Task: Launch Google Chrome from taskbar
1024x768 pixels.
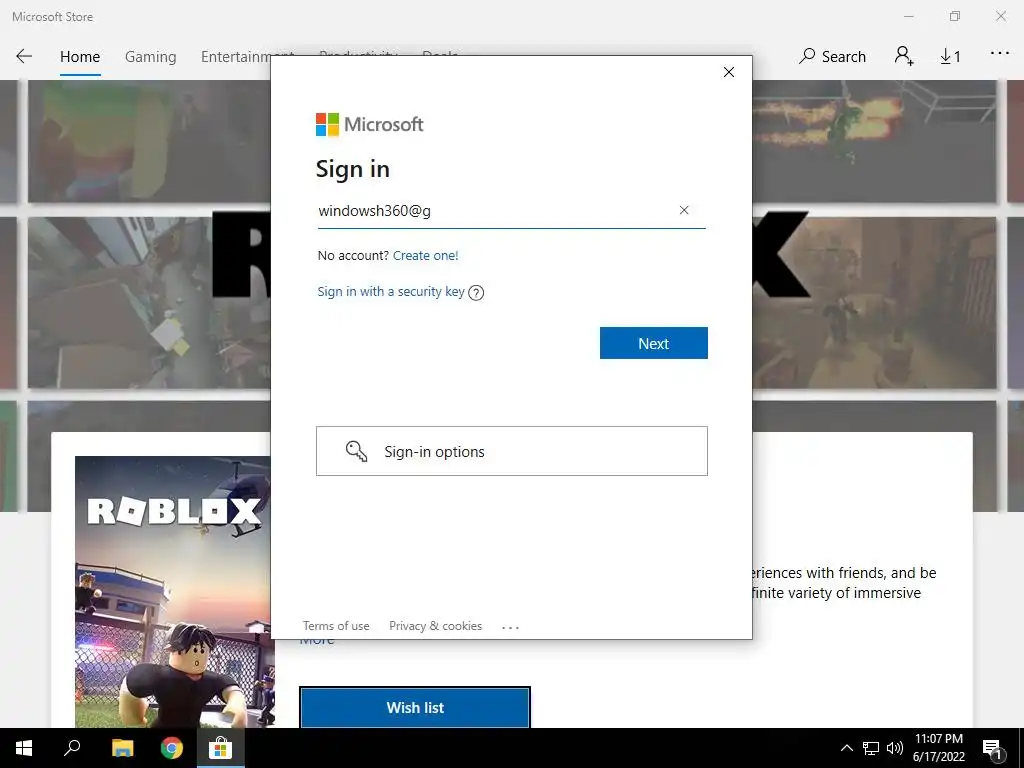Action: 172,748
